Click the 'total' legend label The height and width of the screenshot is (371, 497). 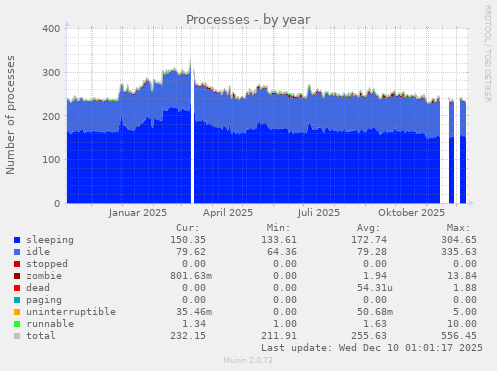click(41, 336)
